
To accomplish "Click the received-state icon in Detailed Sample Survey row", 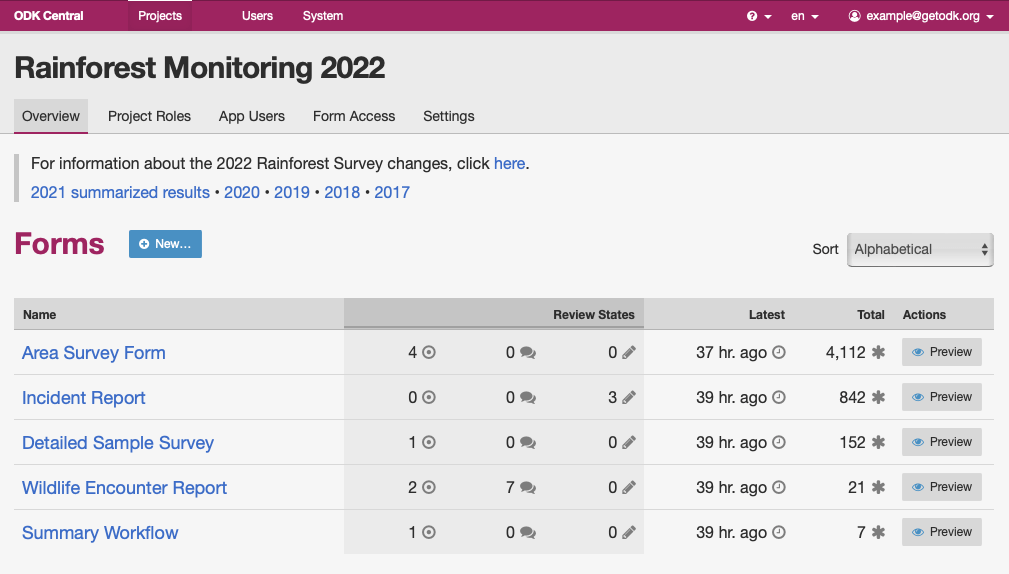I will coord(429,443).
